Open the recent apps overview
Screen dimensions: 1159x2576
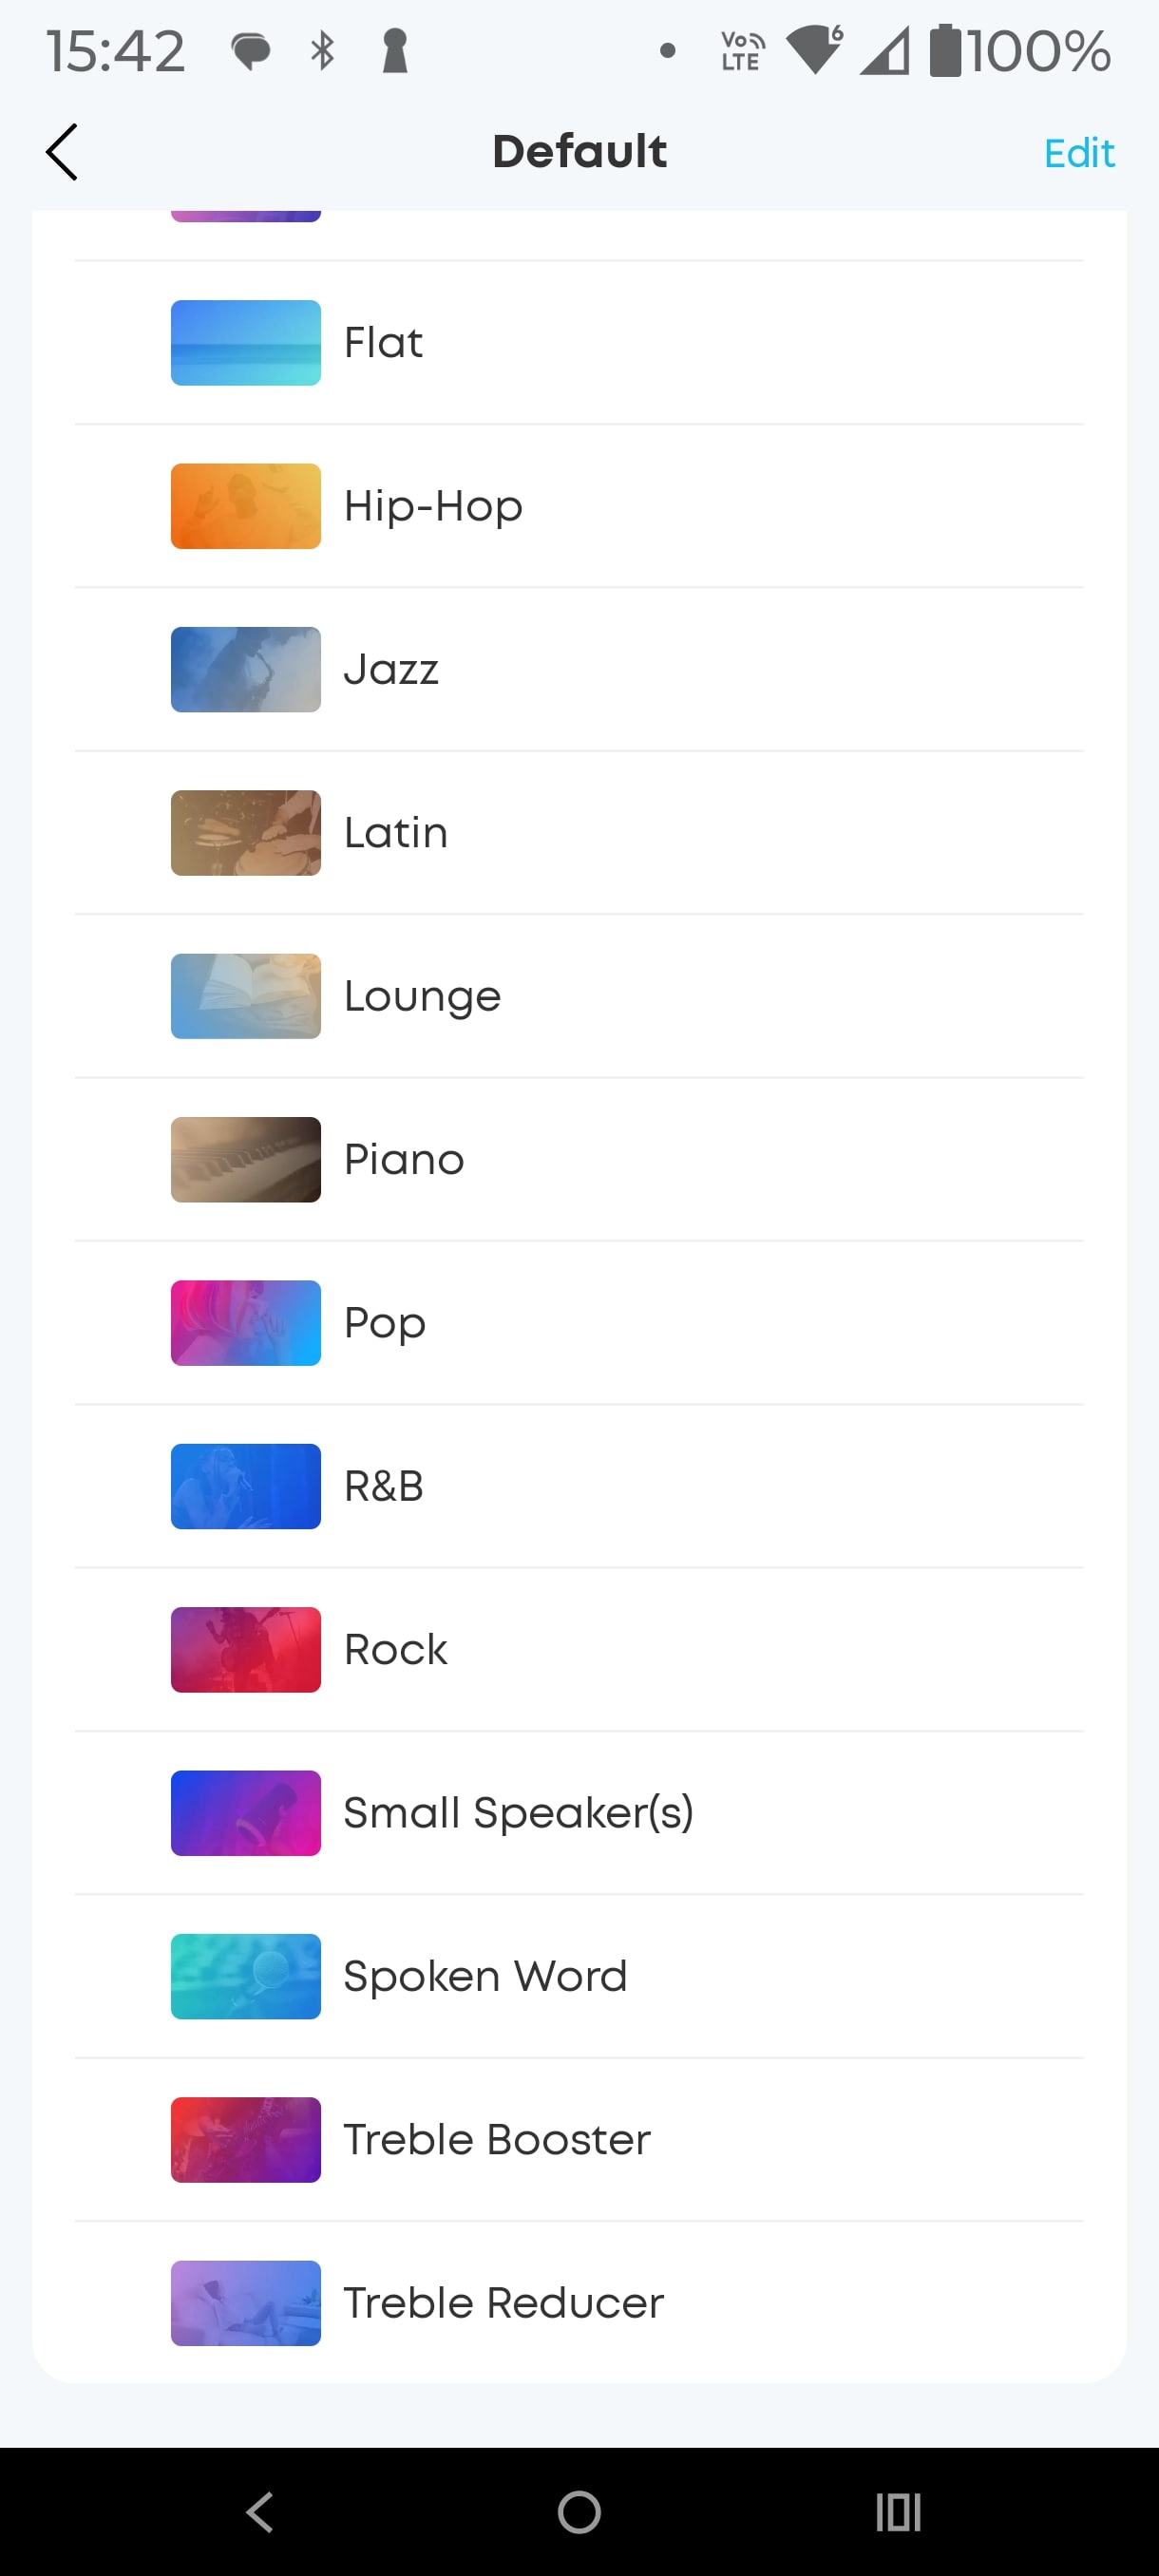(897, 2511)
